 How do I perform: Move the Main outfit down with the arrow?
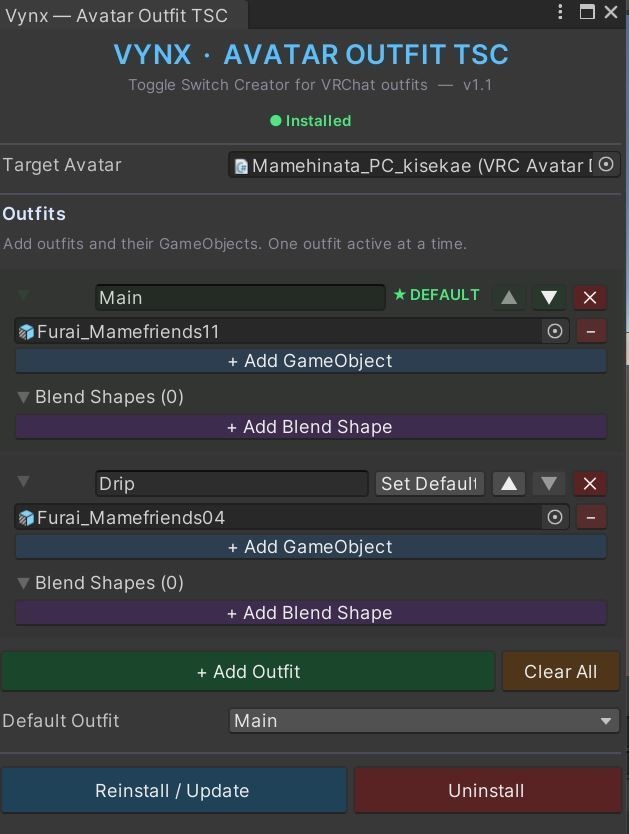pyautogui.click(x=548, y=296)
